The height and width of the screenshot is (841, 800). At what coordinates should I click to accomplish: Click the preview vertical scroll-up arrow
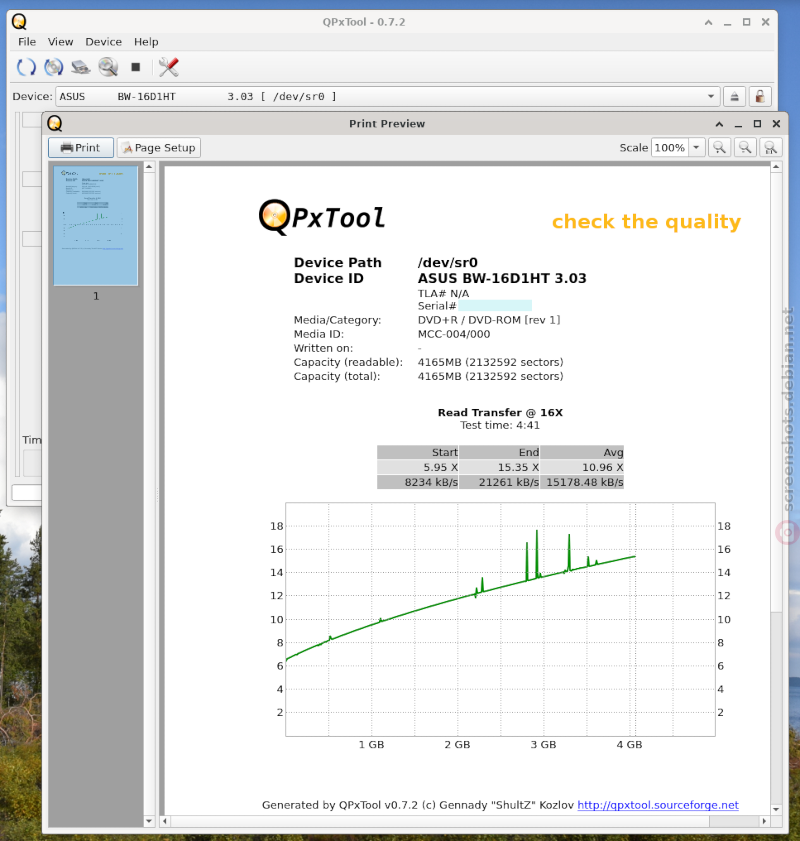click(x=776, y=167)
